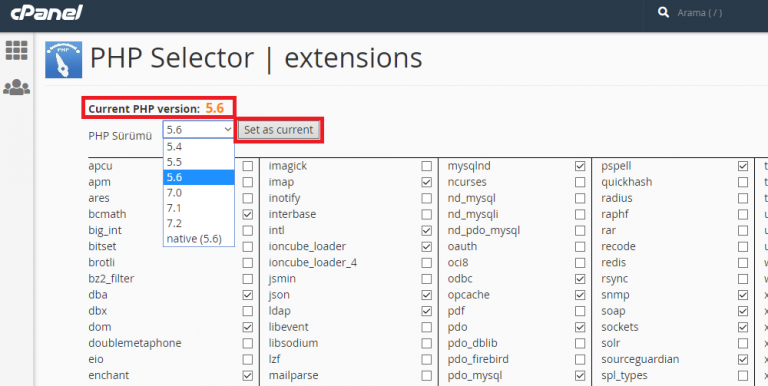768x386 pixels.
Task: Check the rsync extension
Action: [743, 279]
